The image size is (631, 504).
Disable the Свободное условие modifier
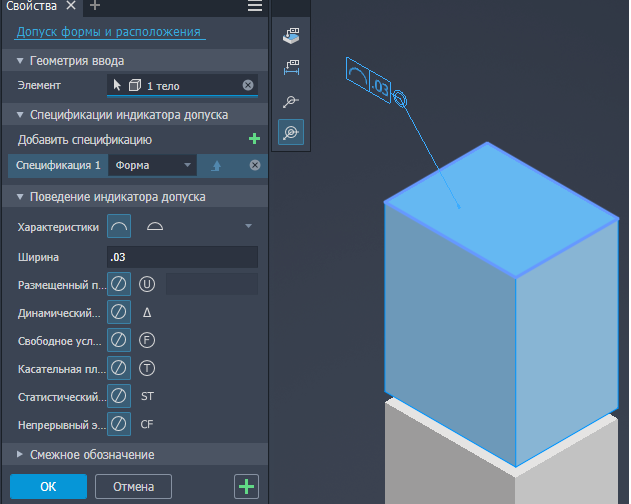[119, 340]
